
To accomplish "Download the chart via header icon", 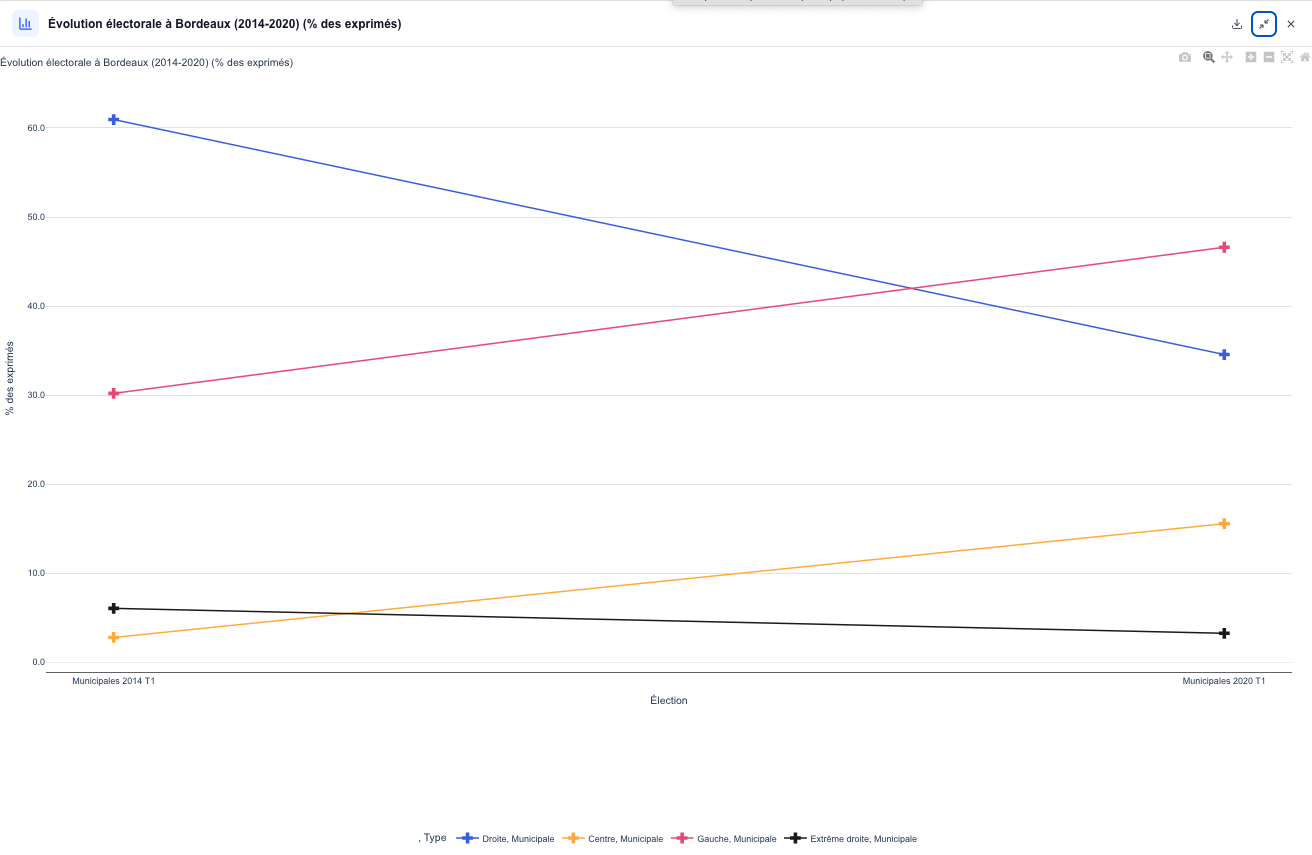I will click(x=1237, y=24).
